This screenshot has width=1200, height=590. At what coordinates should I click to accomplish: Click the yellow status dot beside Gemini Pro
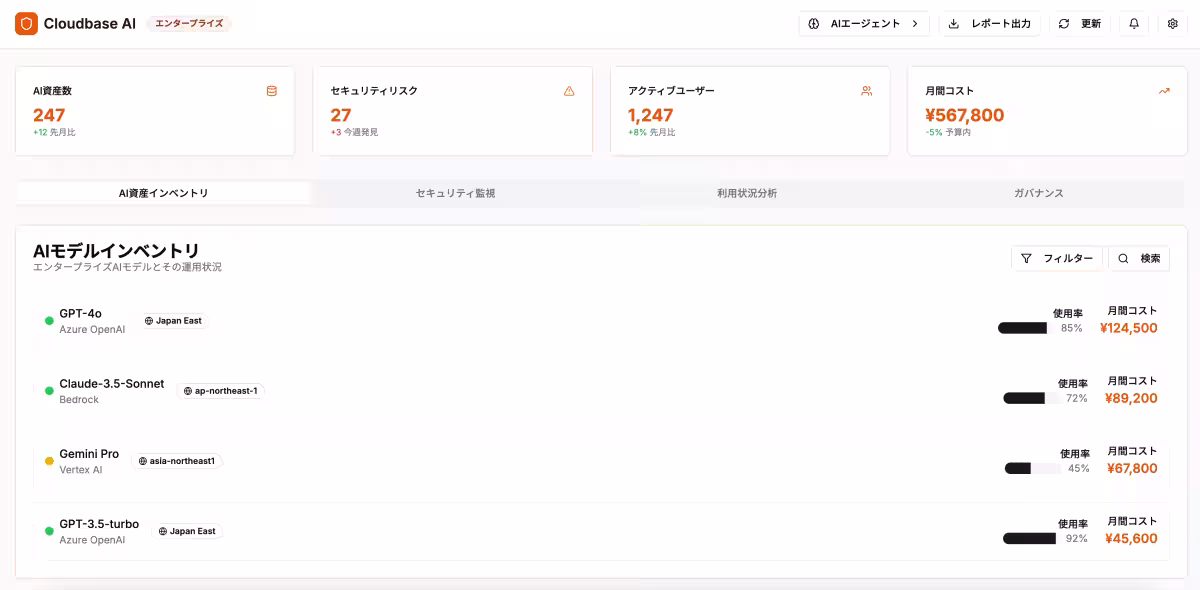49,461
